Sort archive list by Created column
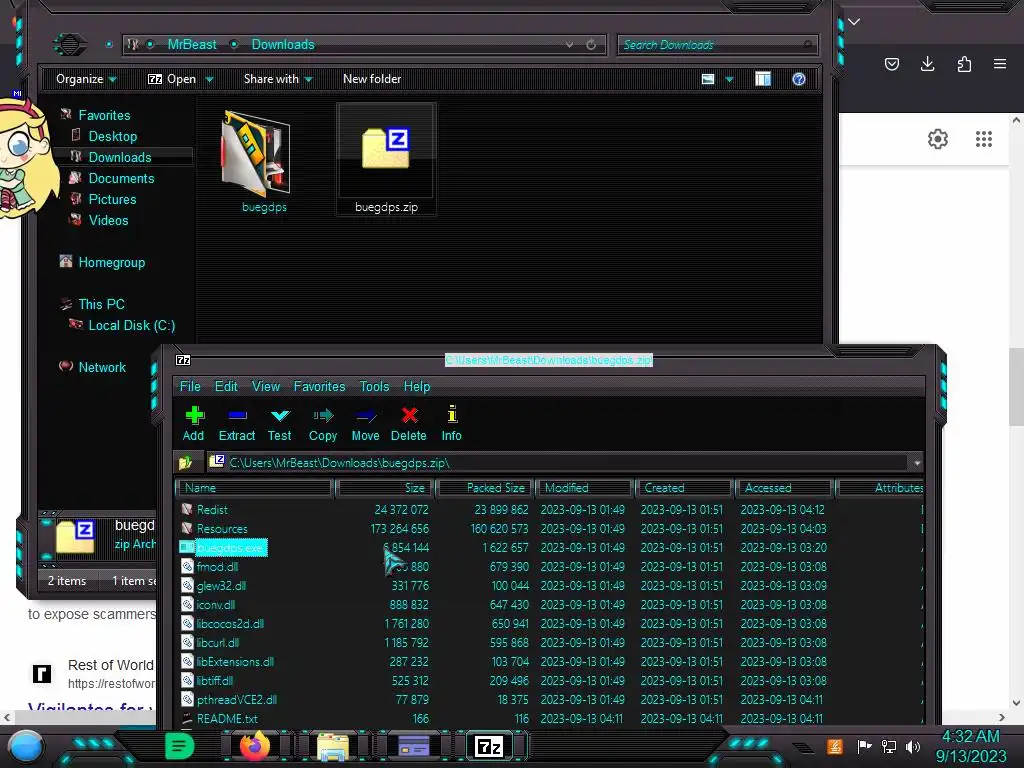The height and width of the screenshot is (768, 1024). point(683,488)
